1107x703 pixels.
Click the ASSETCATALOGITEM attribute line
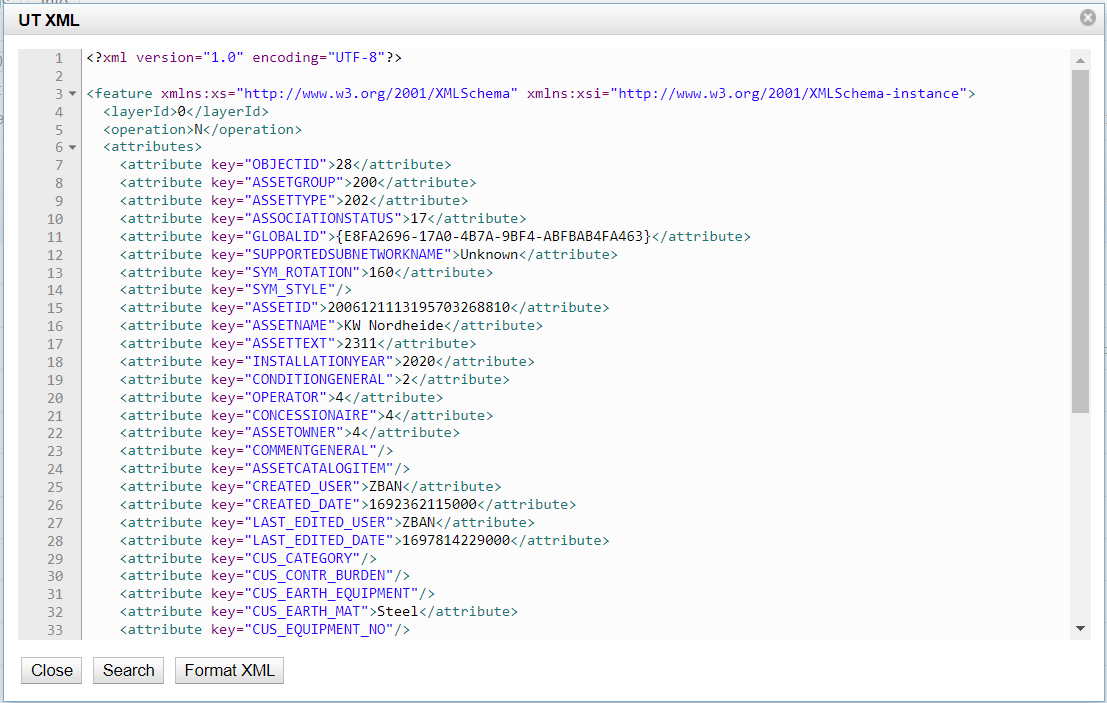pos(265,469)
